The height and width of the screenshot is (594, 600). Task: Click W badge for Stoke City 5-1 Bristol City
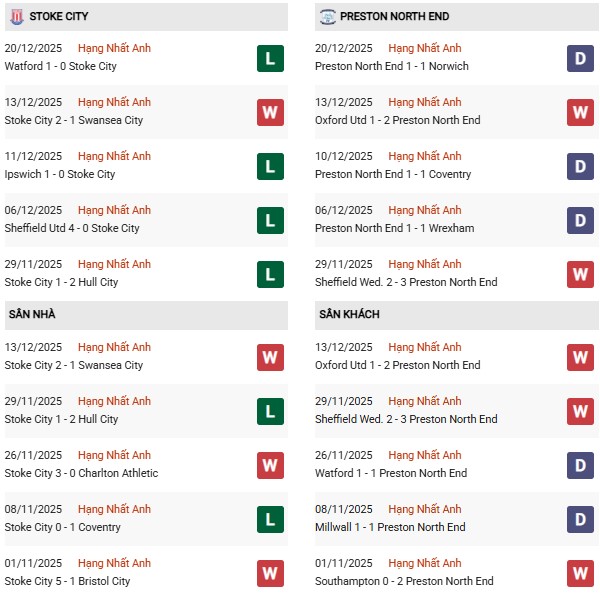(270, 573)
